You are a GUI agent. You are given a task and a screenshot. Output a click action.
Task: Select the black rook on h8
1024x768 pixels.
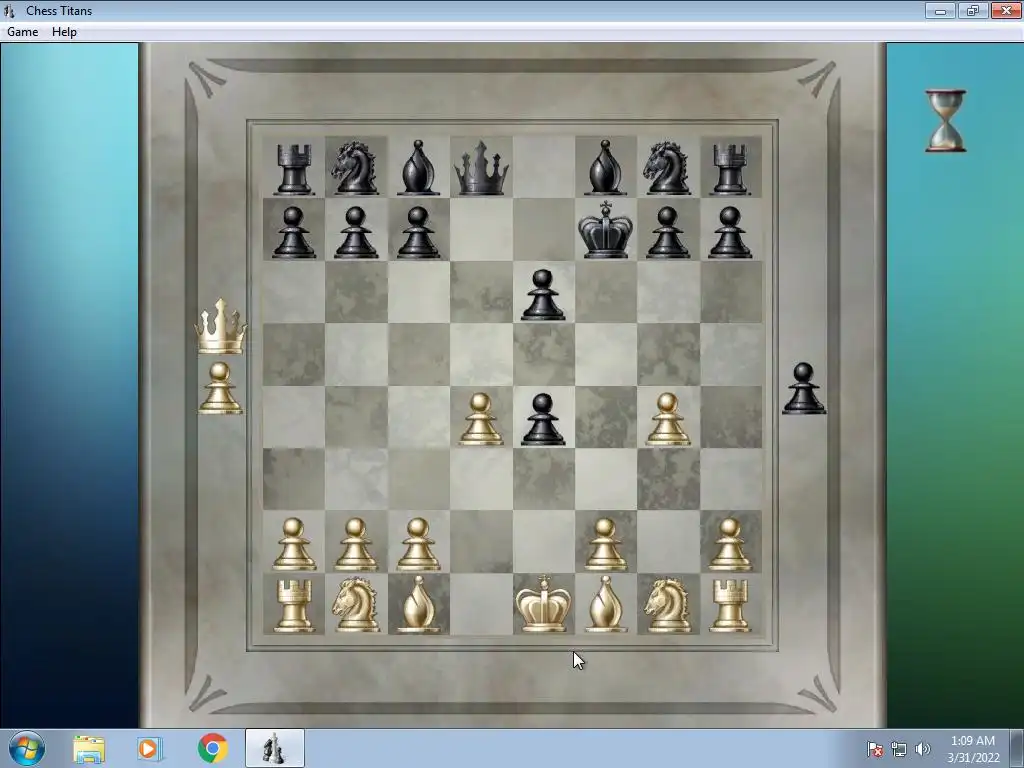(729, 169)
